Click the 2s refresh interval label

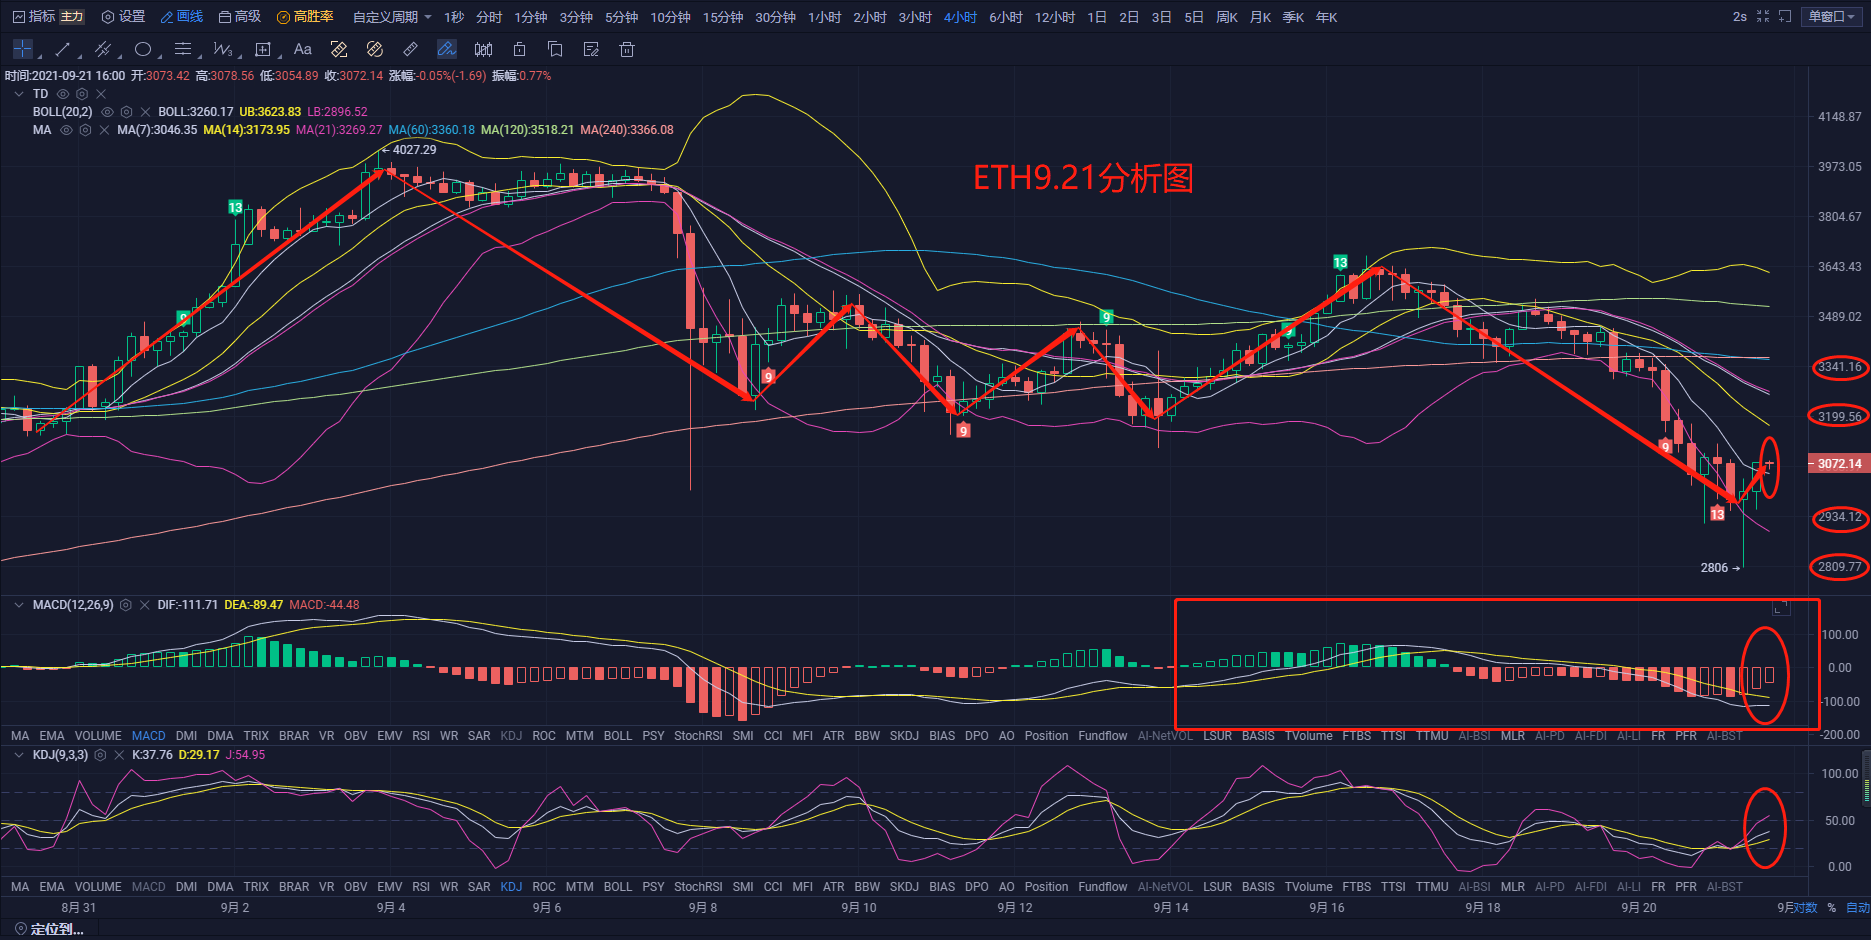1740,17
